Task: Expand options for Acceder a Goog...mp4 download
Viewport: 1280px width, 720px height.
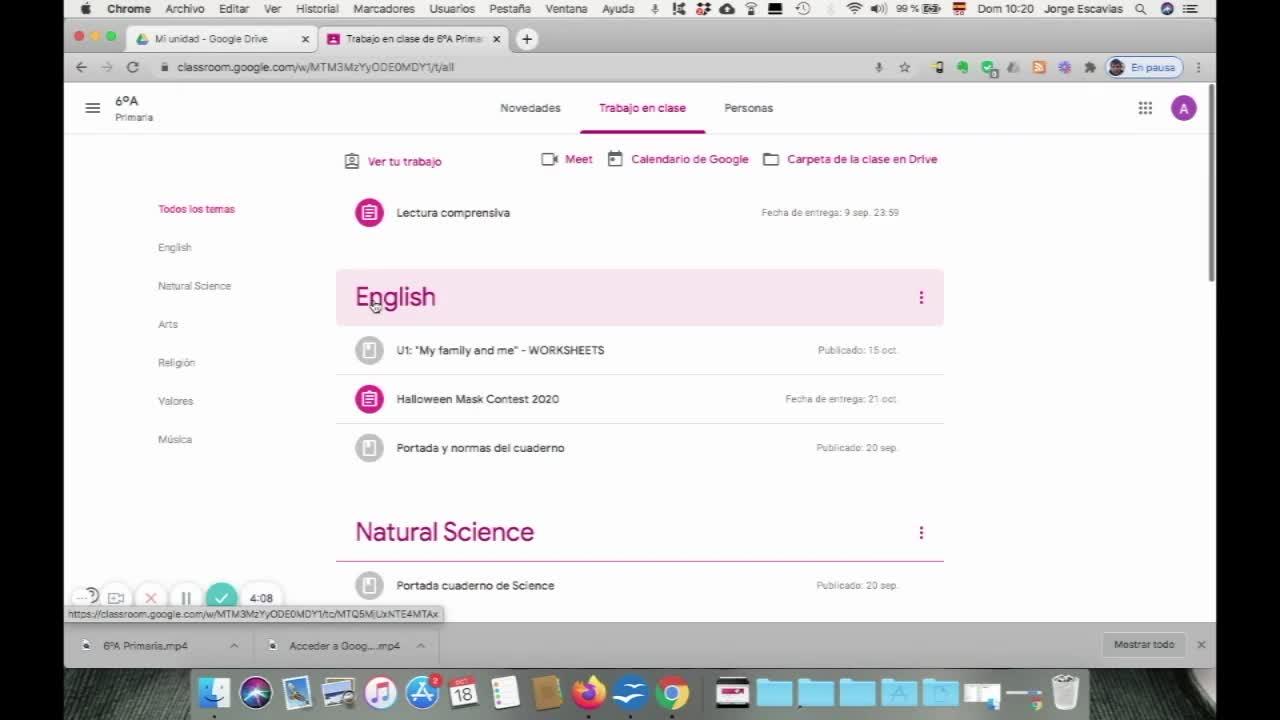Action: [421, 646]
